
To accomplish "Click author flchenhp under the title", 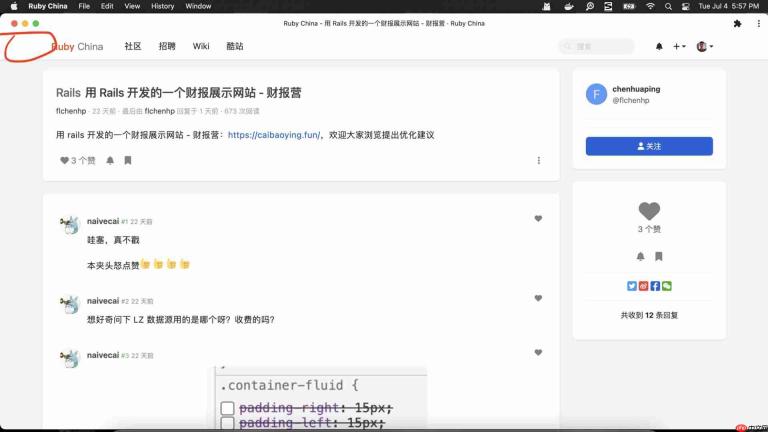I will tap(71, 111).
